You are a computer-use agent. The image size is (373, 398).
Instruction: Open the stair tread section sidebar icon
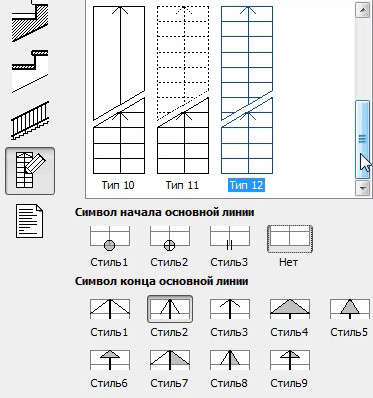[30, 71]
